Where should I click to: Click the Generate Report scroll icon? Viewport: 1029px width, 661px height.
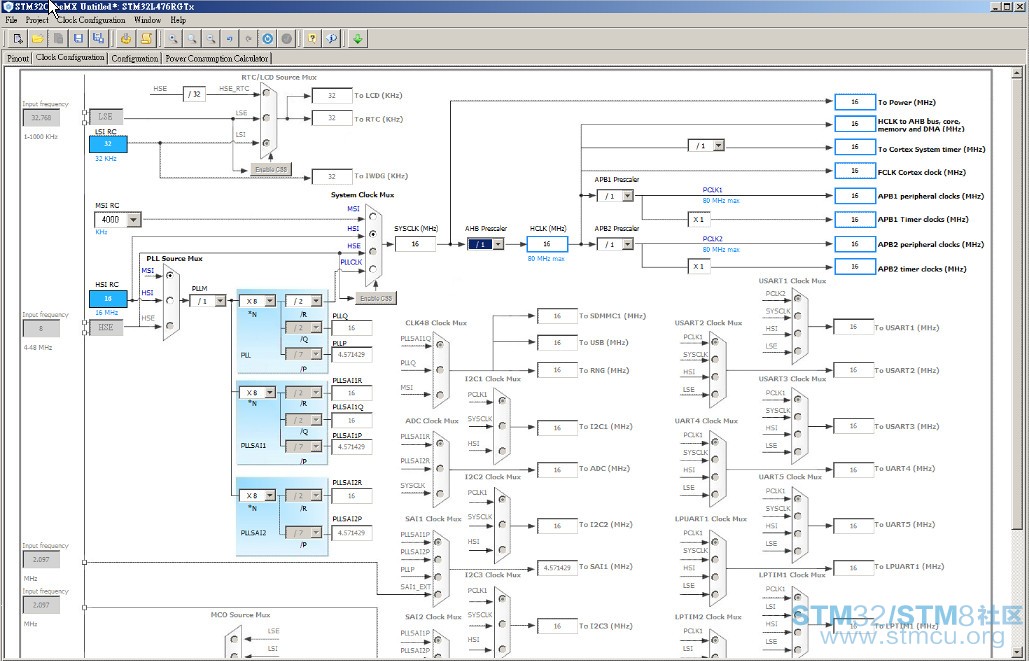(x=146, y=39)
